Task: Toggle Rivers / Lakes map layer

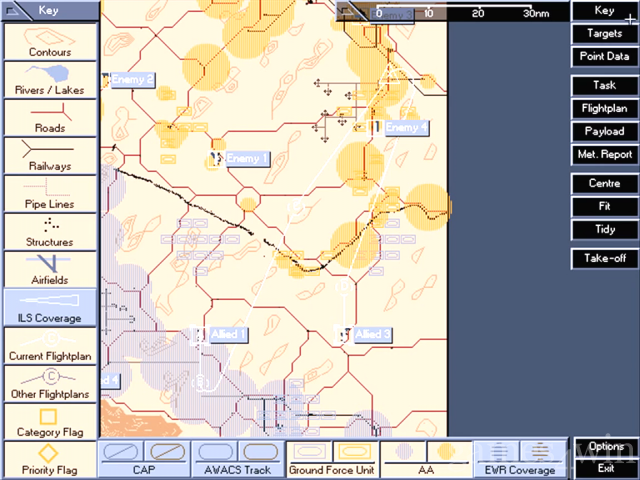Action: (x=49, y=78)
